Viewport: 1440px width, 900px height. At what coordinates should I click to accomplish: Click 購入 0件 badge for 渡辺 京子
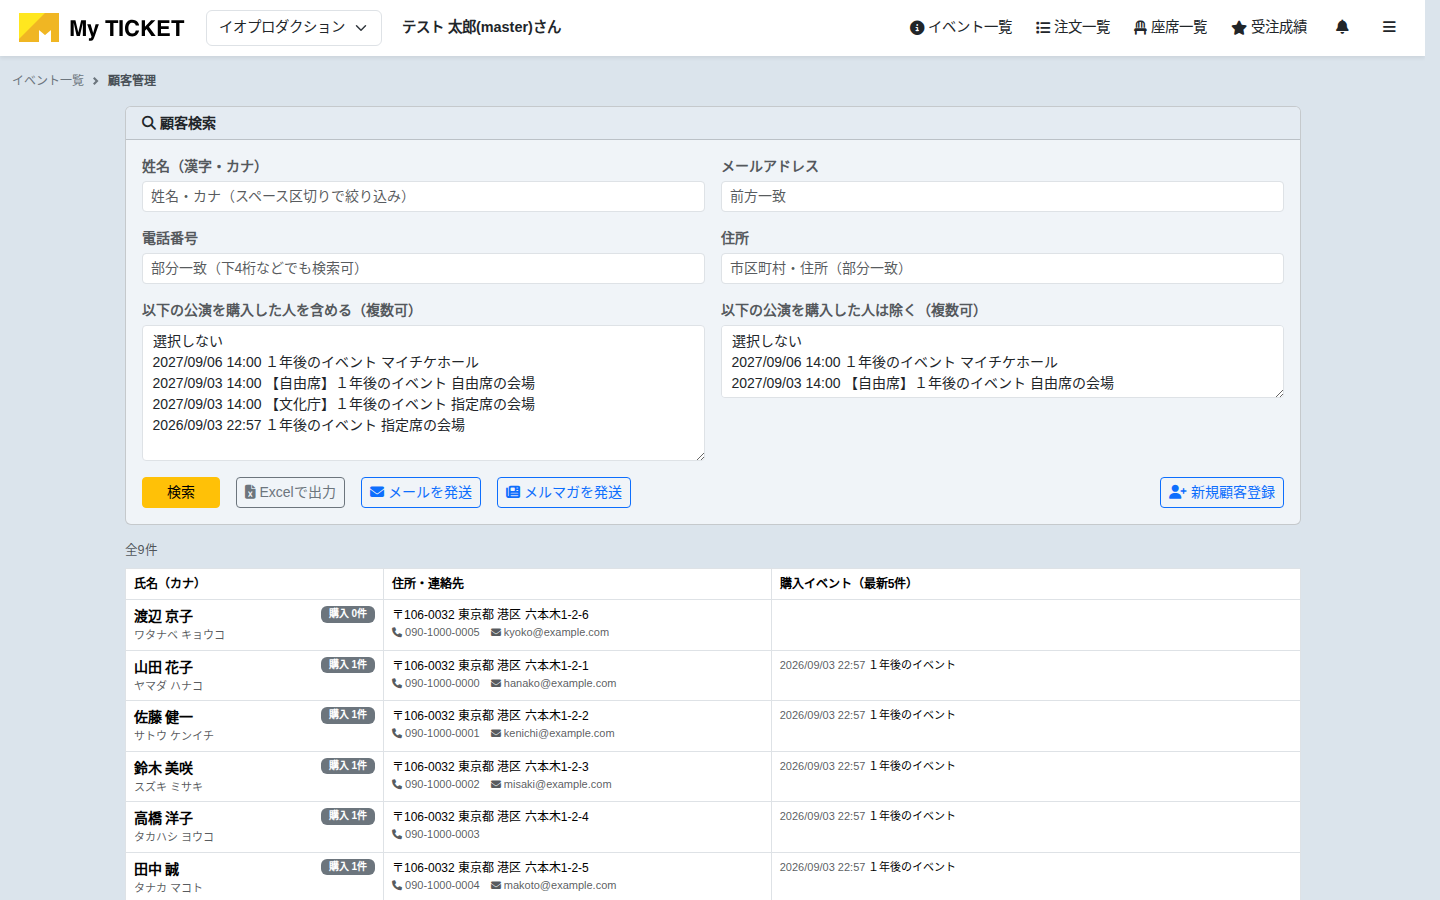[x=348, y=614]
